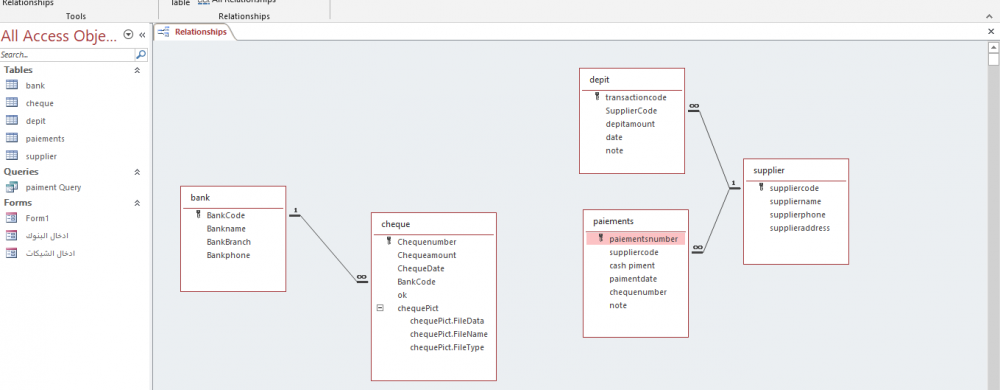
Task: Select the date field in depit table
Action: click(614, 137)
